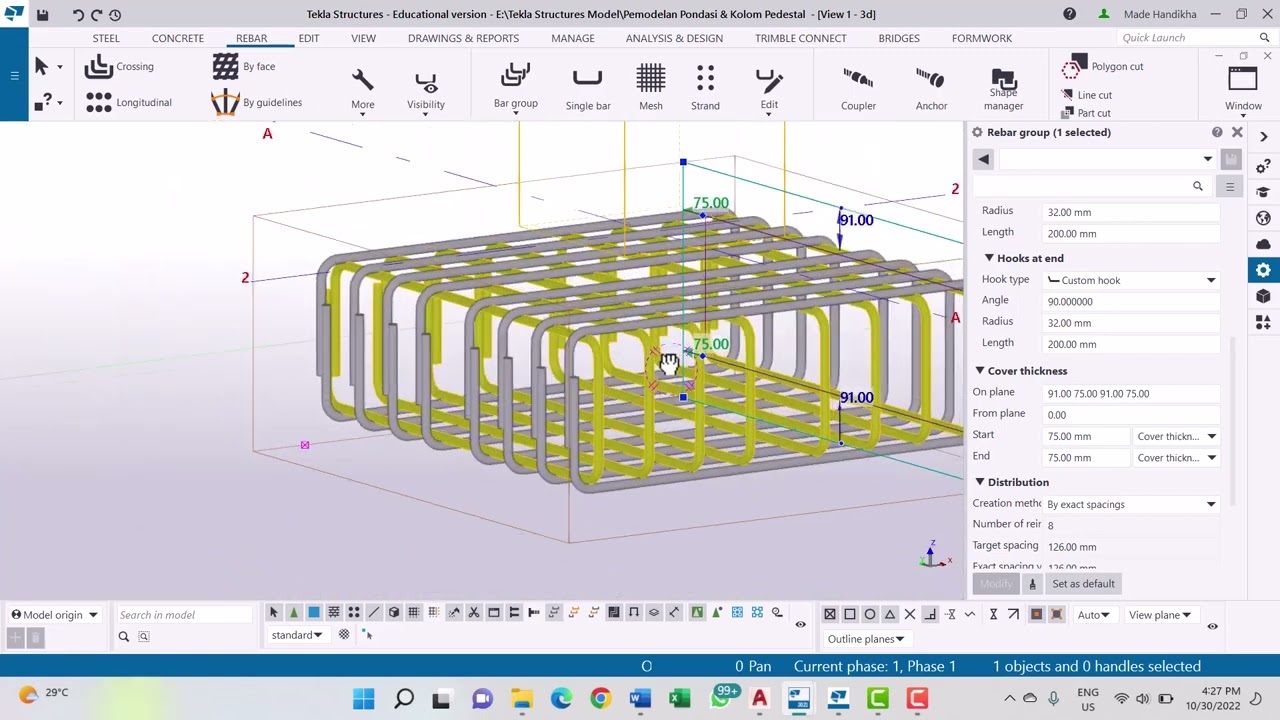
Task: Switch to the EDIT ribbon tab
Action: click(309, 38)
